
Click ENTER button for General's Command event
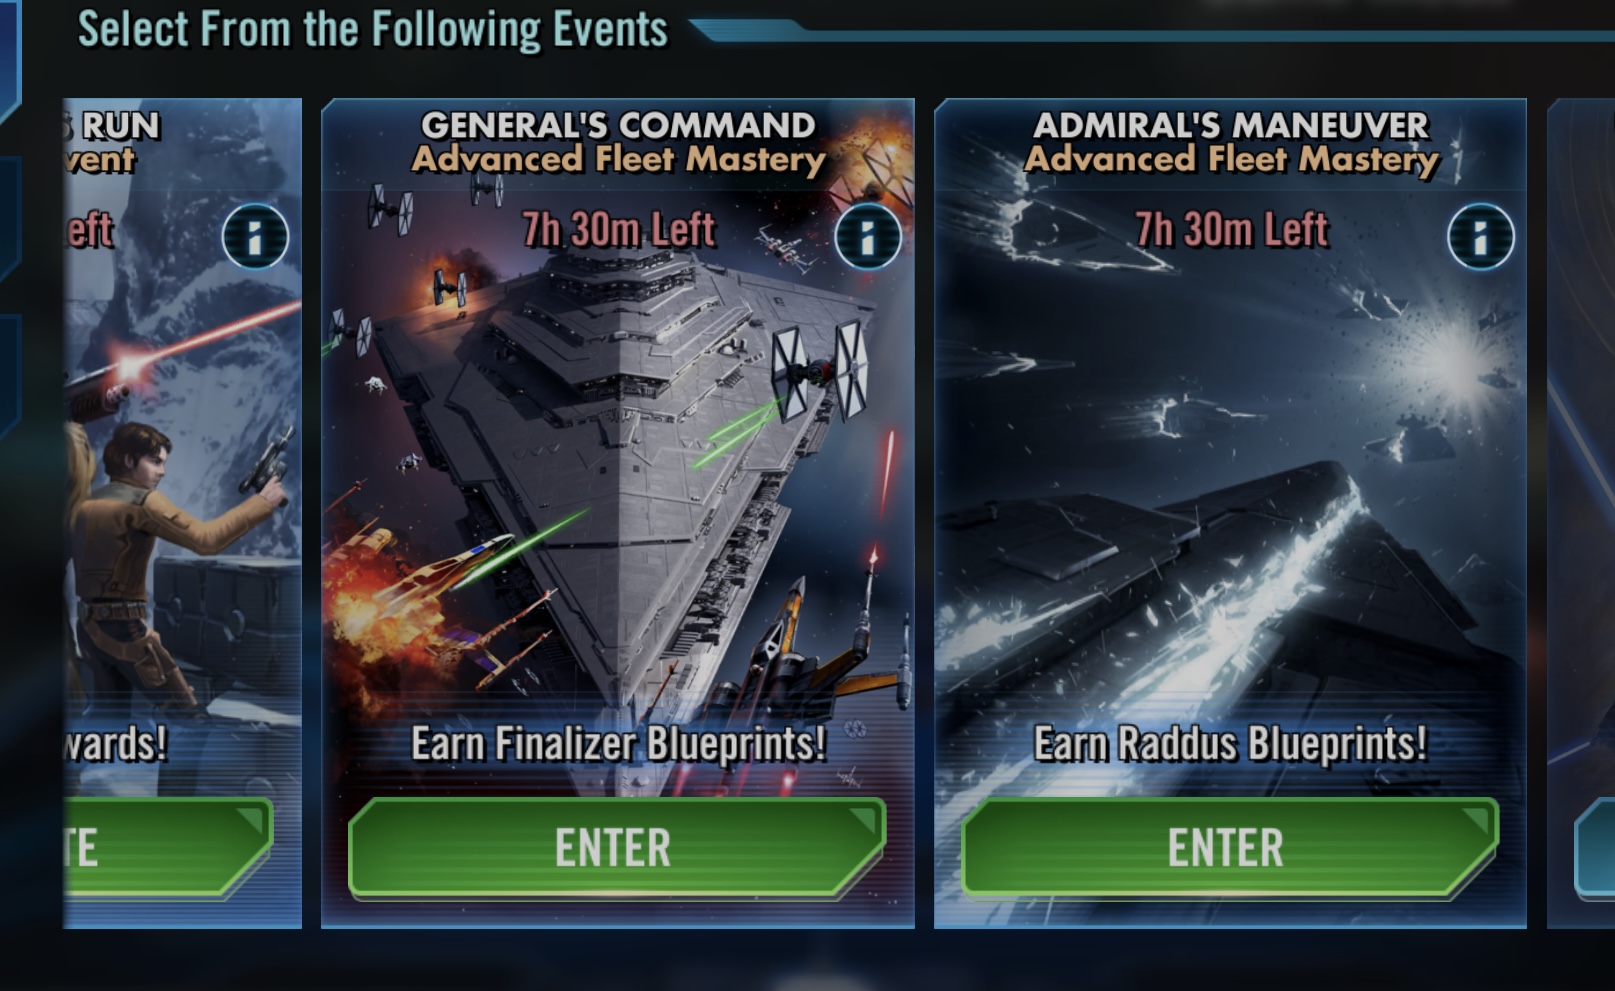616,847
